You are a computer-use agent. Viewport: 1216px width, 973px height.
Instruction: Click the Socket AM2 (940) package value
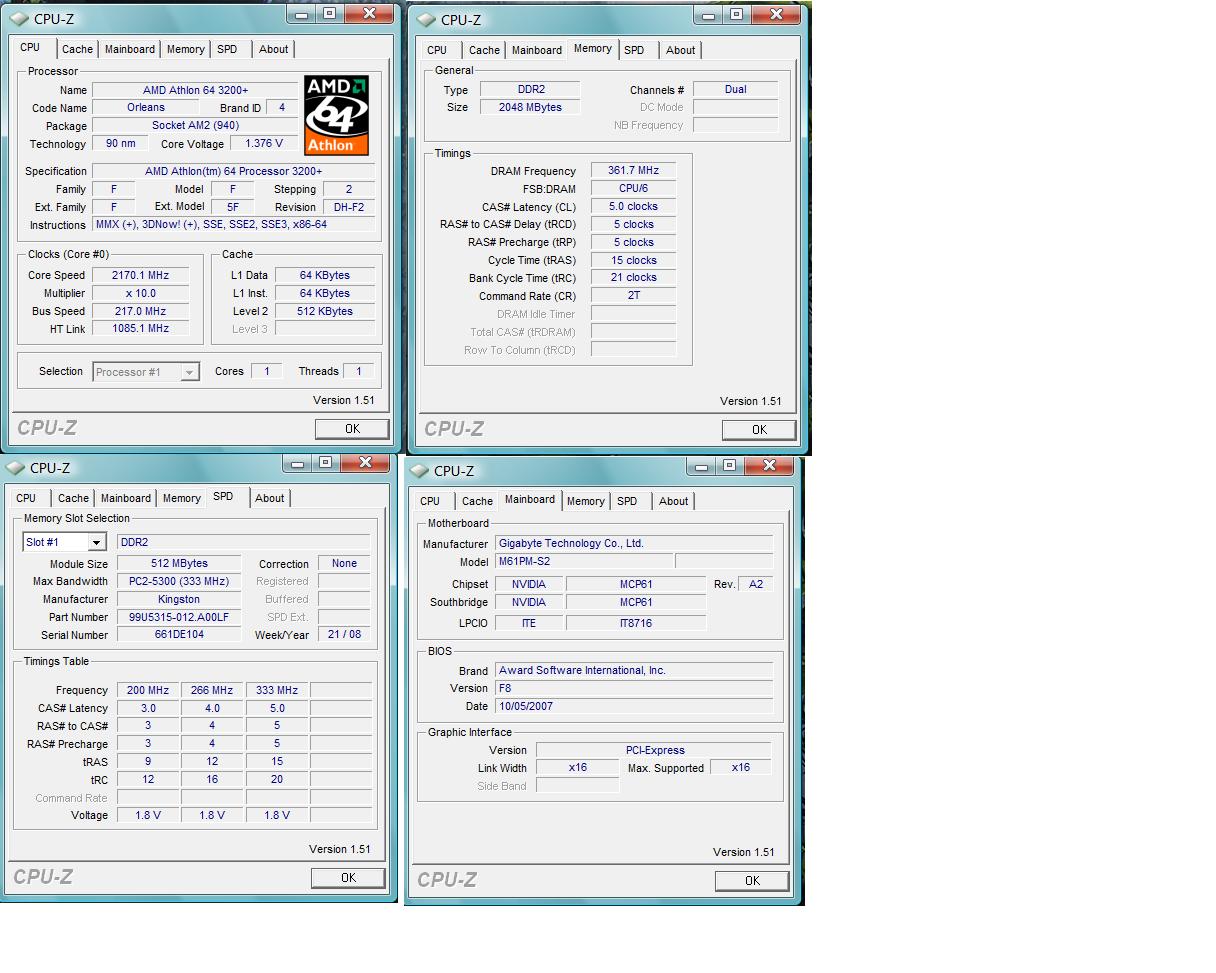click(195, 125)
